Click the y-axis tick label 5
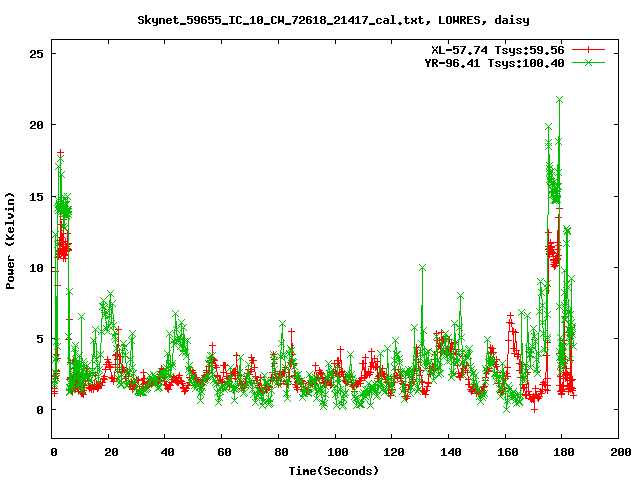This screenshot has height=480, width=640. 40,339
